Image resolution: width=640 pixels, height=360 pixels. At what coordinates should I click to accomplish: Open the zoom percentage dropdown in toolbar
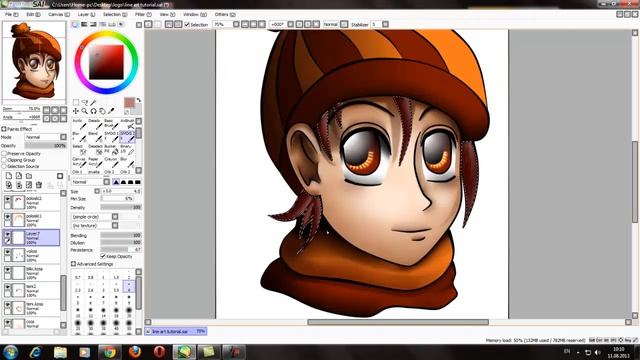click(236, 24)
